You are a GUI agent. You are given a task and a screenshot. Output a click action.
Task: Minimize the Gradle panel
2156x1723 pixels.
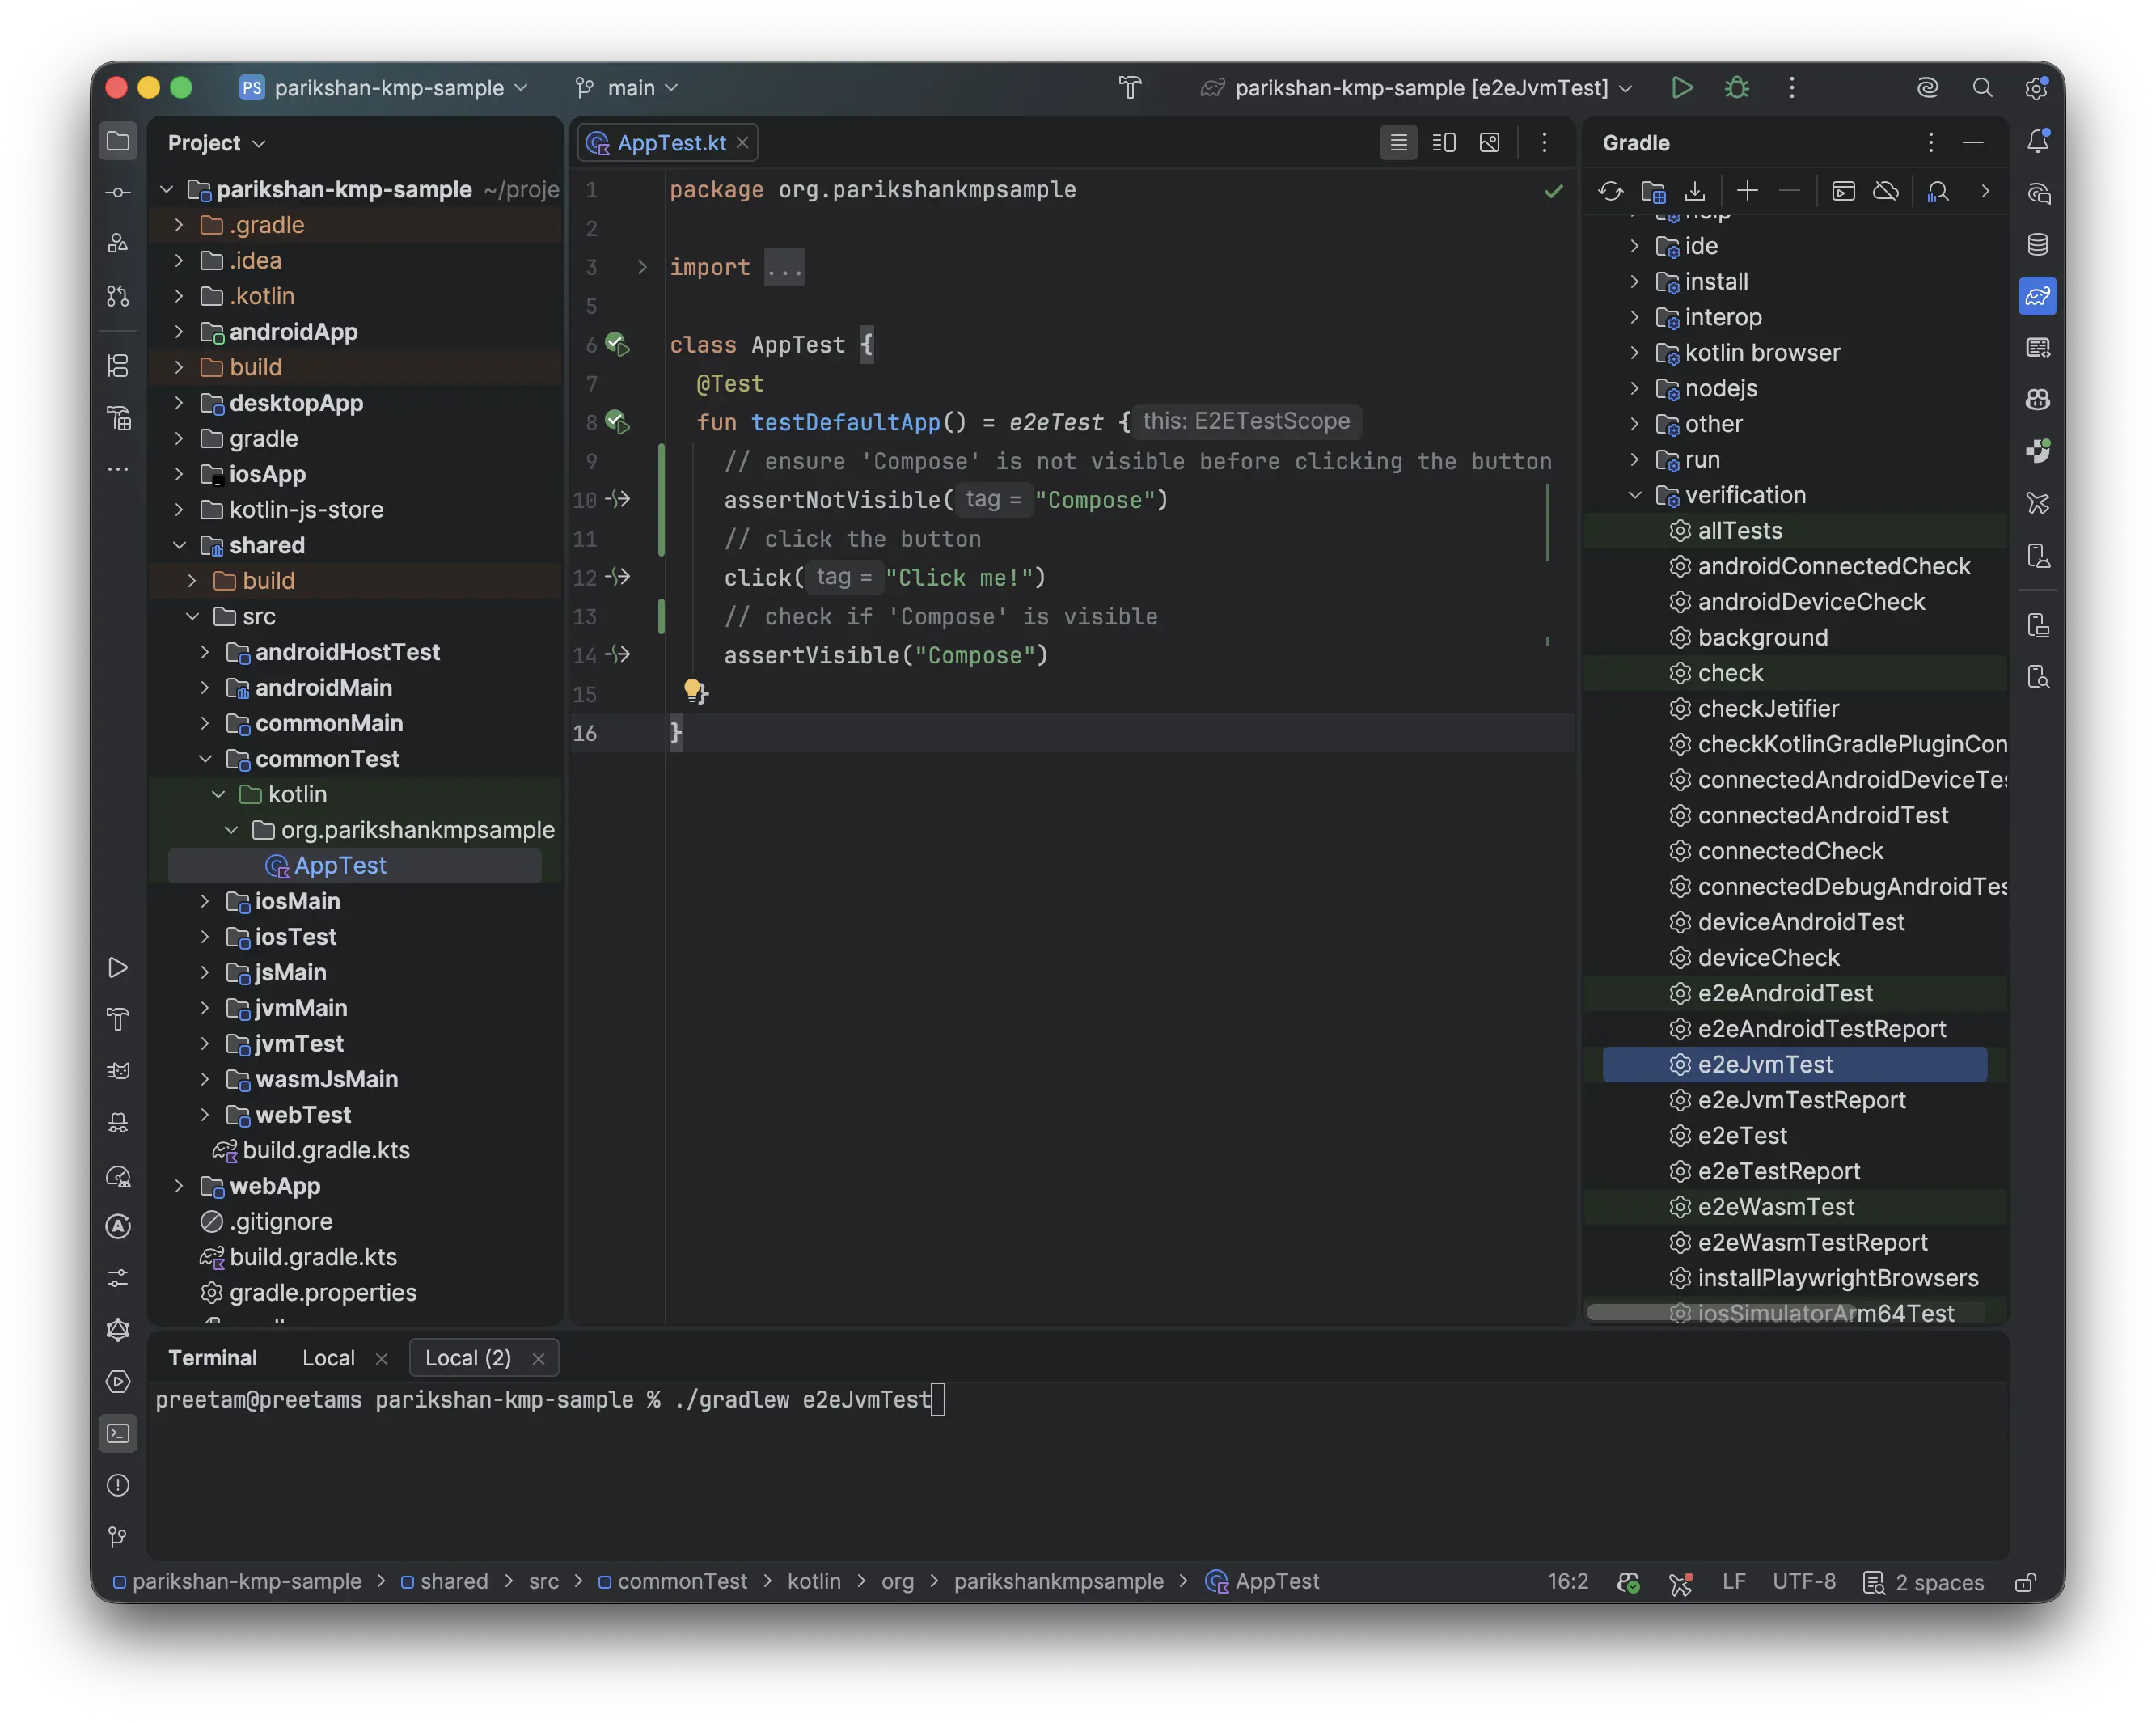coord(1973,143)
